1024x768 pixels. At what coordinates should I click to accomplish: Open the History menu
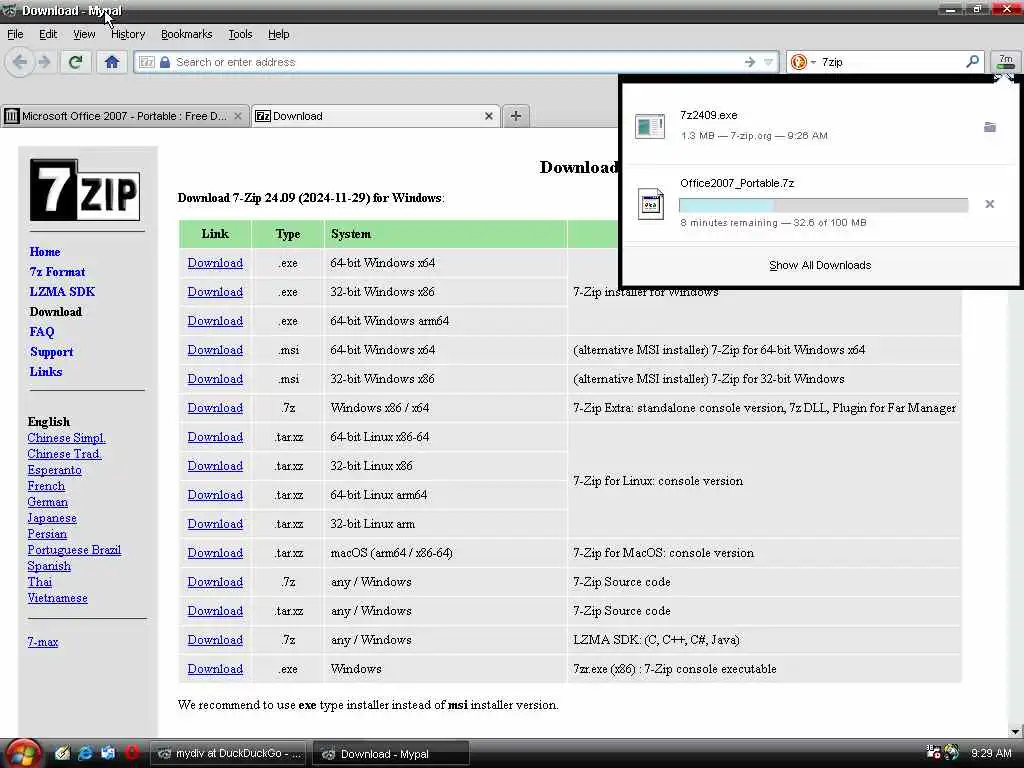(127, 34)
